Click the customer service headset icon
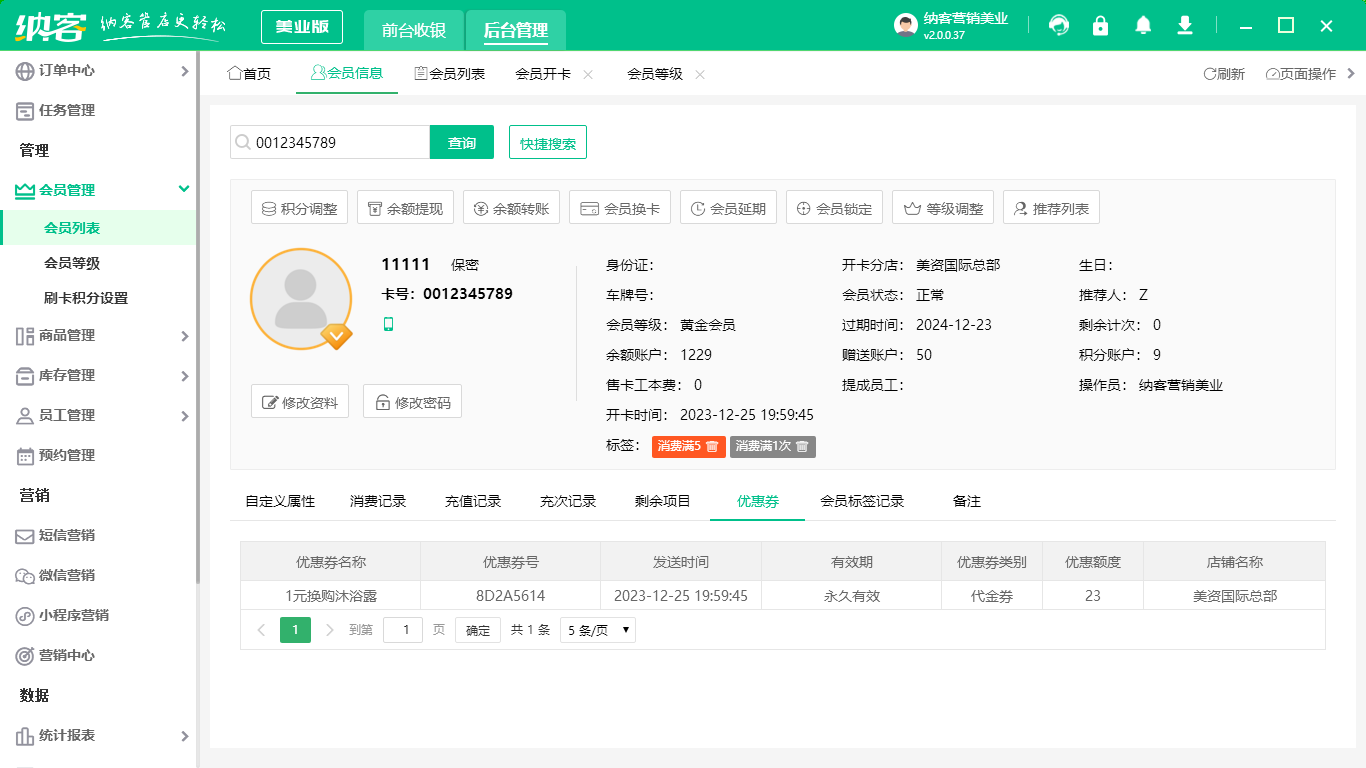Image resolution: width=1366 pixels, height=768 pixels. coord(1059,26)
